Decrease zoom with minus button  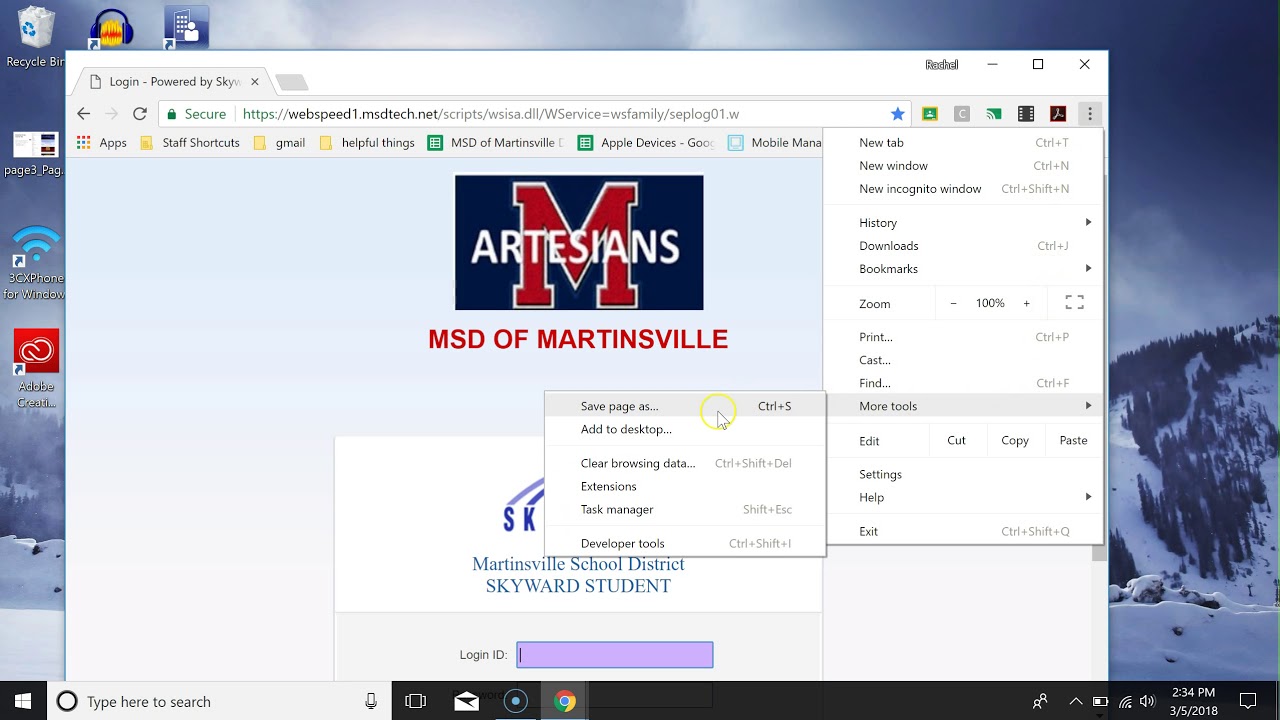(x=953, y=303)
